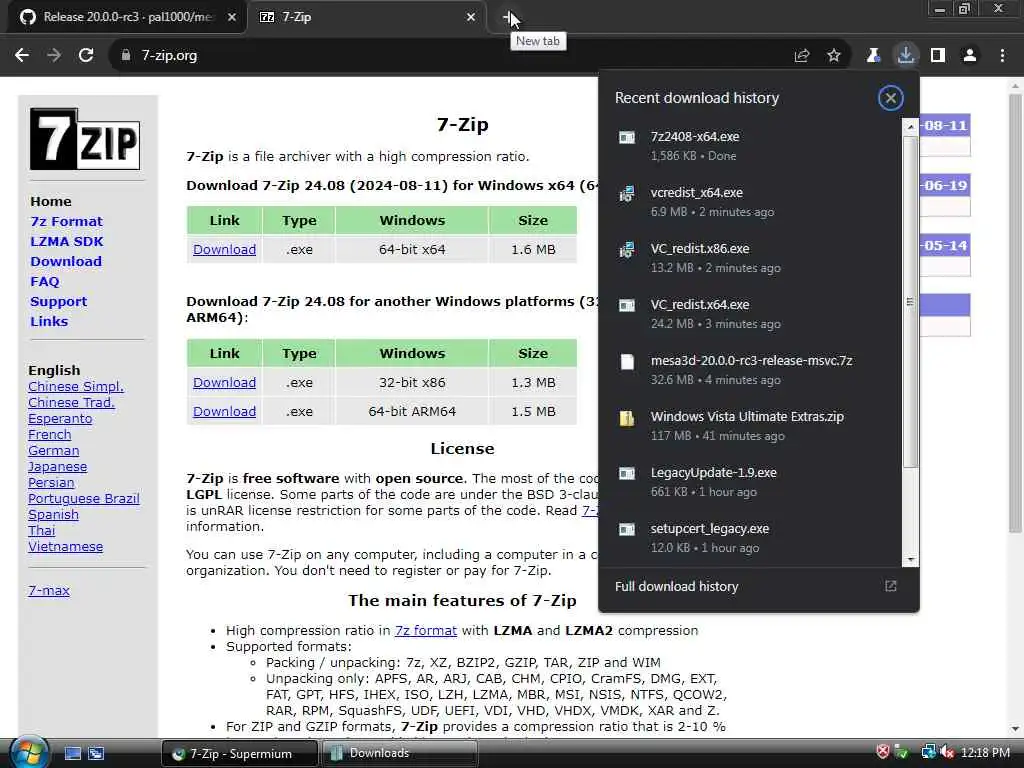The width and height of the screenshot is (1024, 768).
Task: Open the LZMA SDK sidebar link
Action: (x=67, y=242)
